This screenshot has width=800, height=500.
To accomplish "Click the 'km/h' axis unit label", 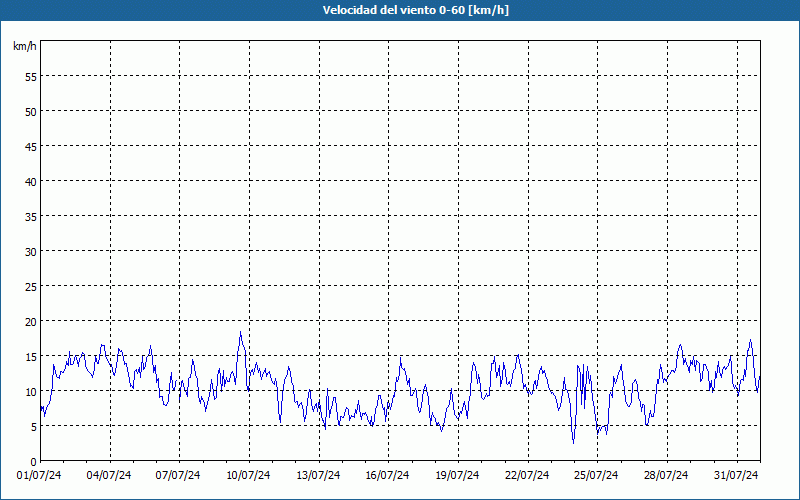I will [25, 46].
